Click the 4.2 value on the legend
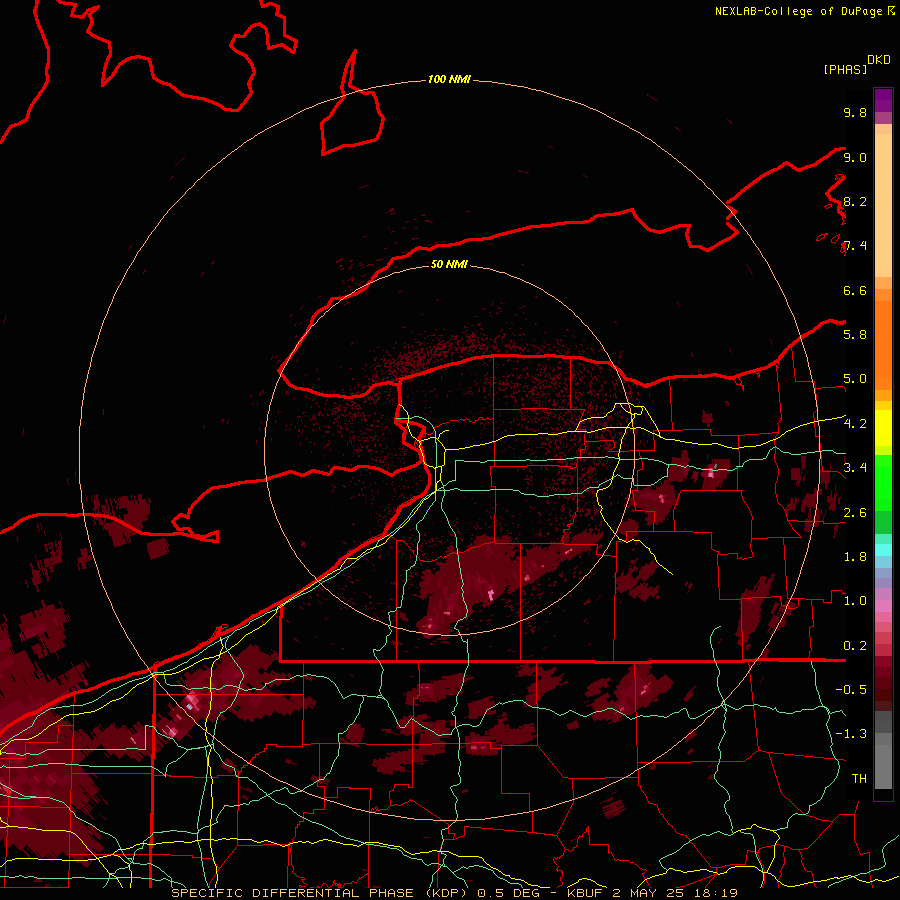Screen dimensions: 900x900 point(855,424)
